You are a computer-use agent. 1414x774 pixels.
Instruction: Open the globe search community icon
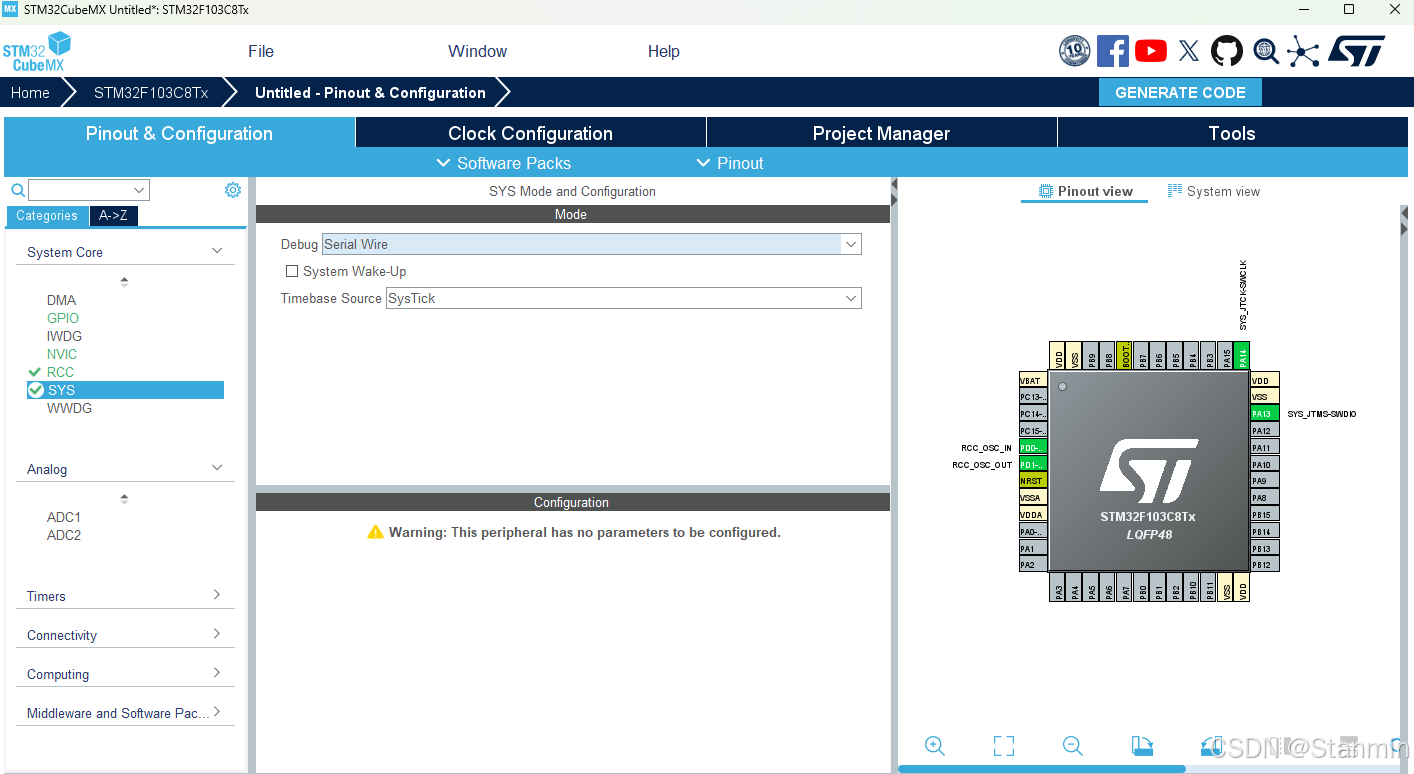pyautogui.click(x=1266, y=51)
